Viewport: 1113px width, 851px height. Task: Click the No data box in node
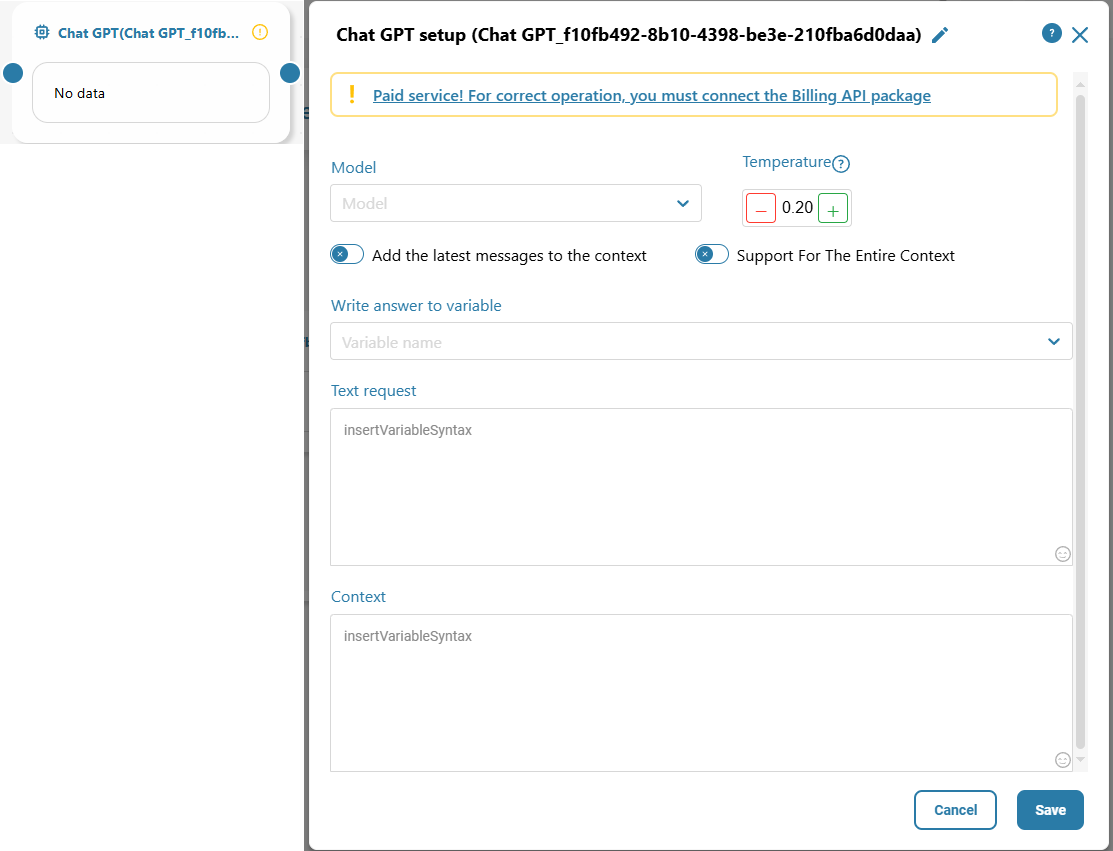[151, 93]
